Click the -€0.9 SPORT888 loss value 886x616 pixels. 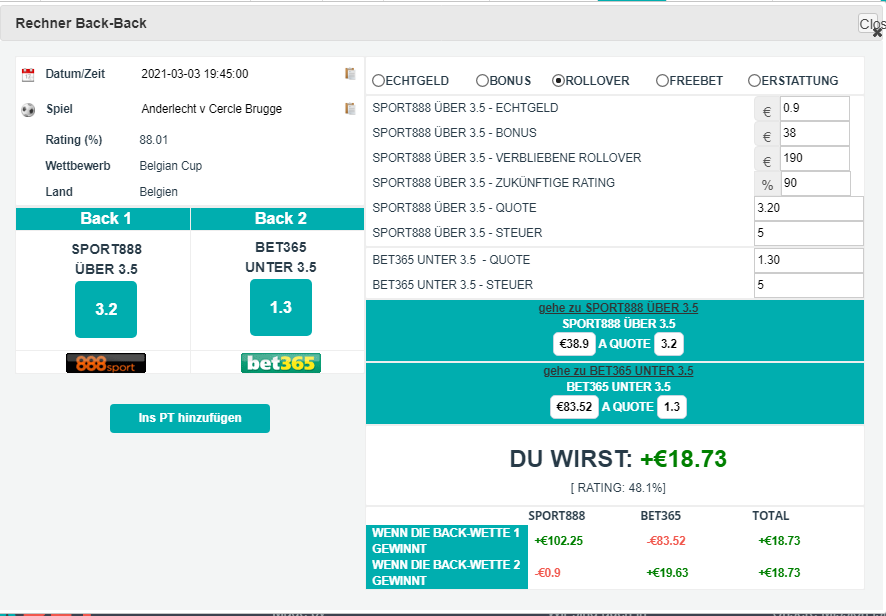tap(548, 573)
